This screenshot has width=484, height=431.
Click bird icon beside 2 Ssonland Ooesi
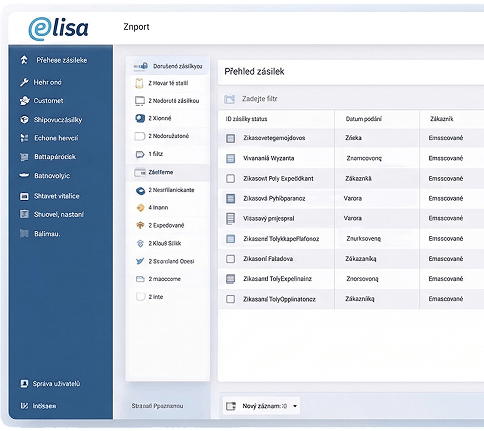click(140, 261)
